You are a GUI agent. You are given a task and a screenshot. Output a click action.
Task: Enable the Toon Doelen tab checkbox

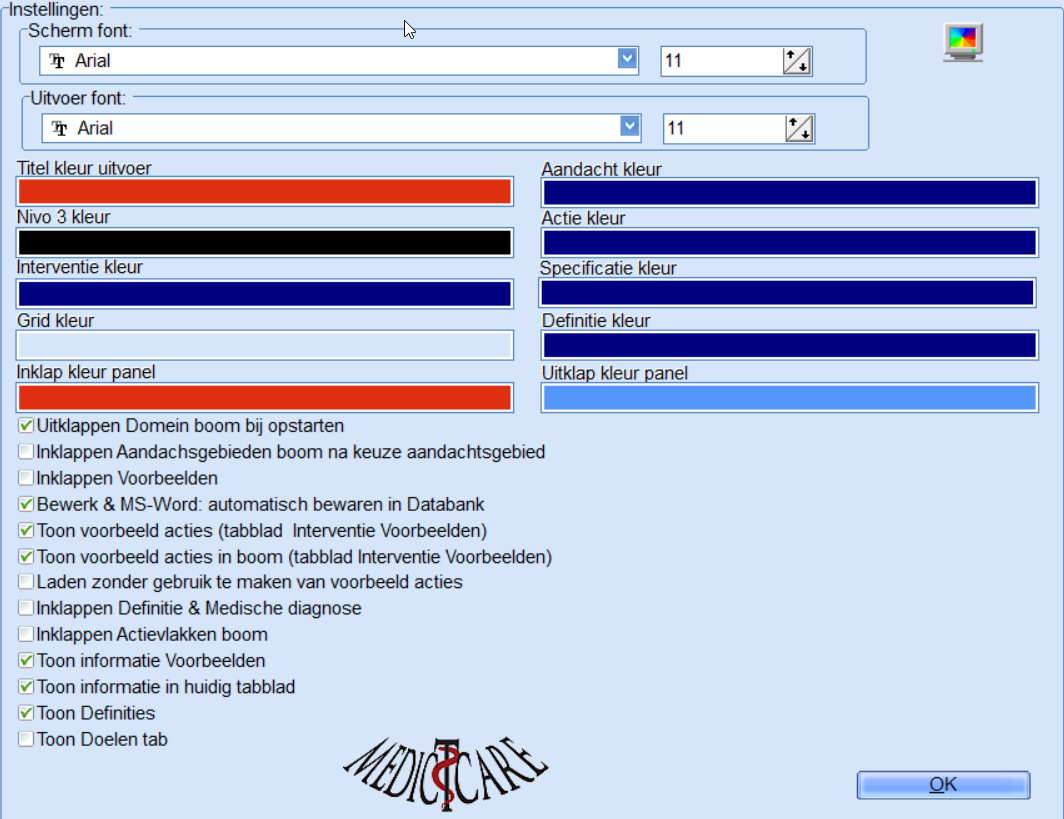click(26, 740)
